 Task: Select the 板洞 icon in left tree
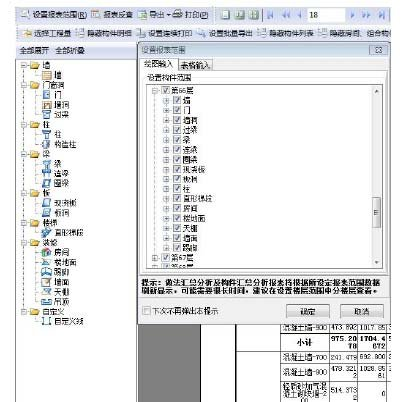[47, 213]
